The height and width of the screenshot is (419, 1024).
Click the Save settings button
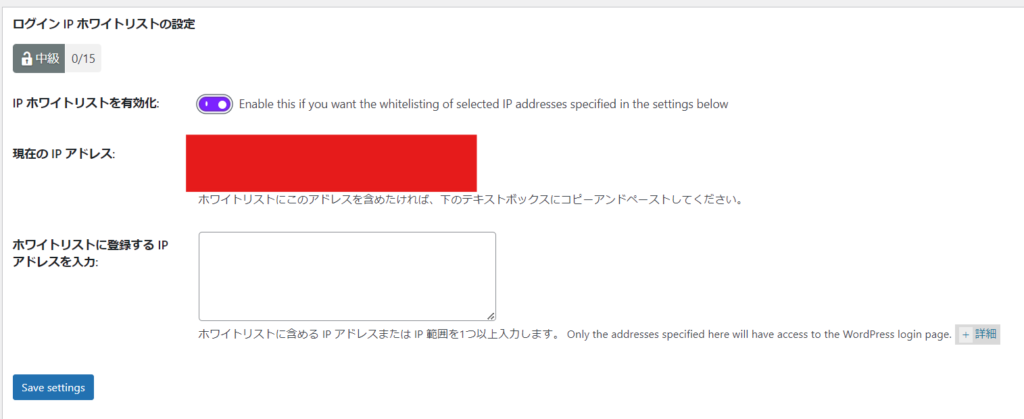[x=53, y=387]
